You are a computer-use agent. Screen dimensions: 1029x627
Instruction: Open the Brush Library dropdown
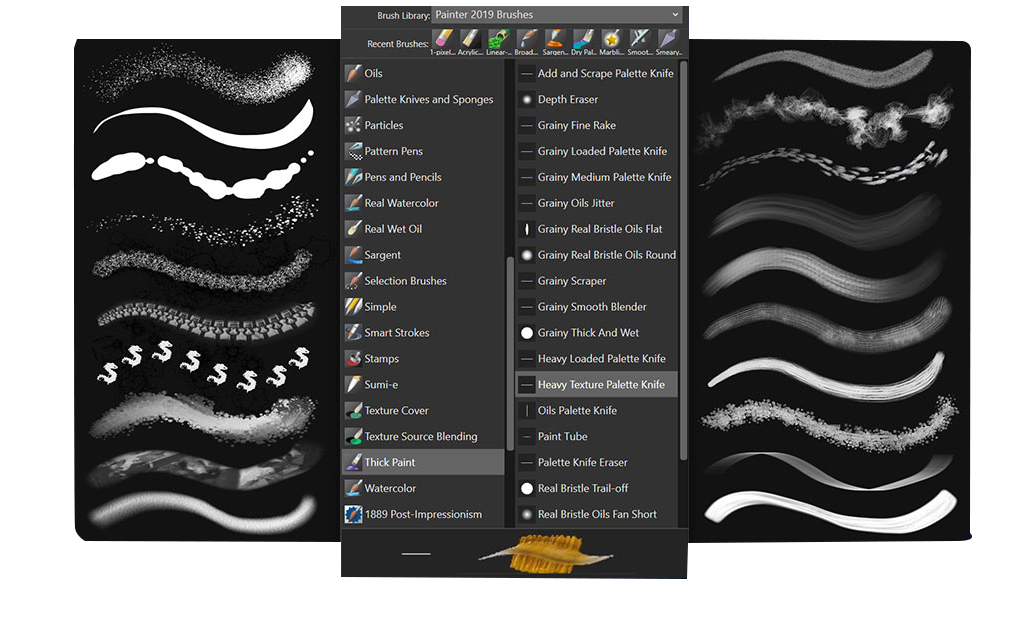click(x=558, y=14)
